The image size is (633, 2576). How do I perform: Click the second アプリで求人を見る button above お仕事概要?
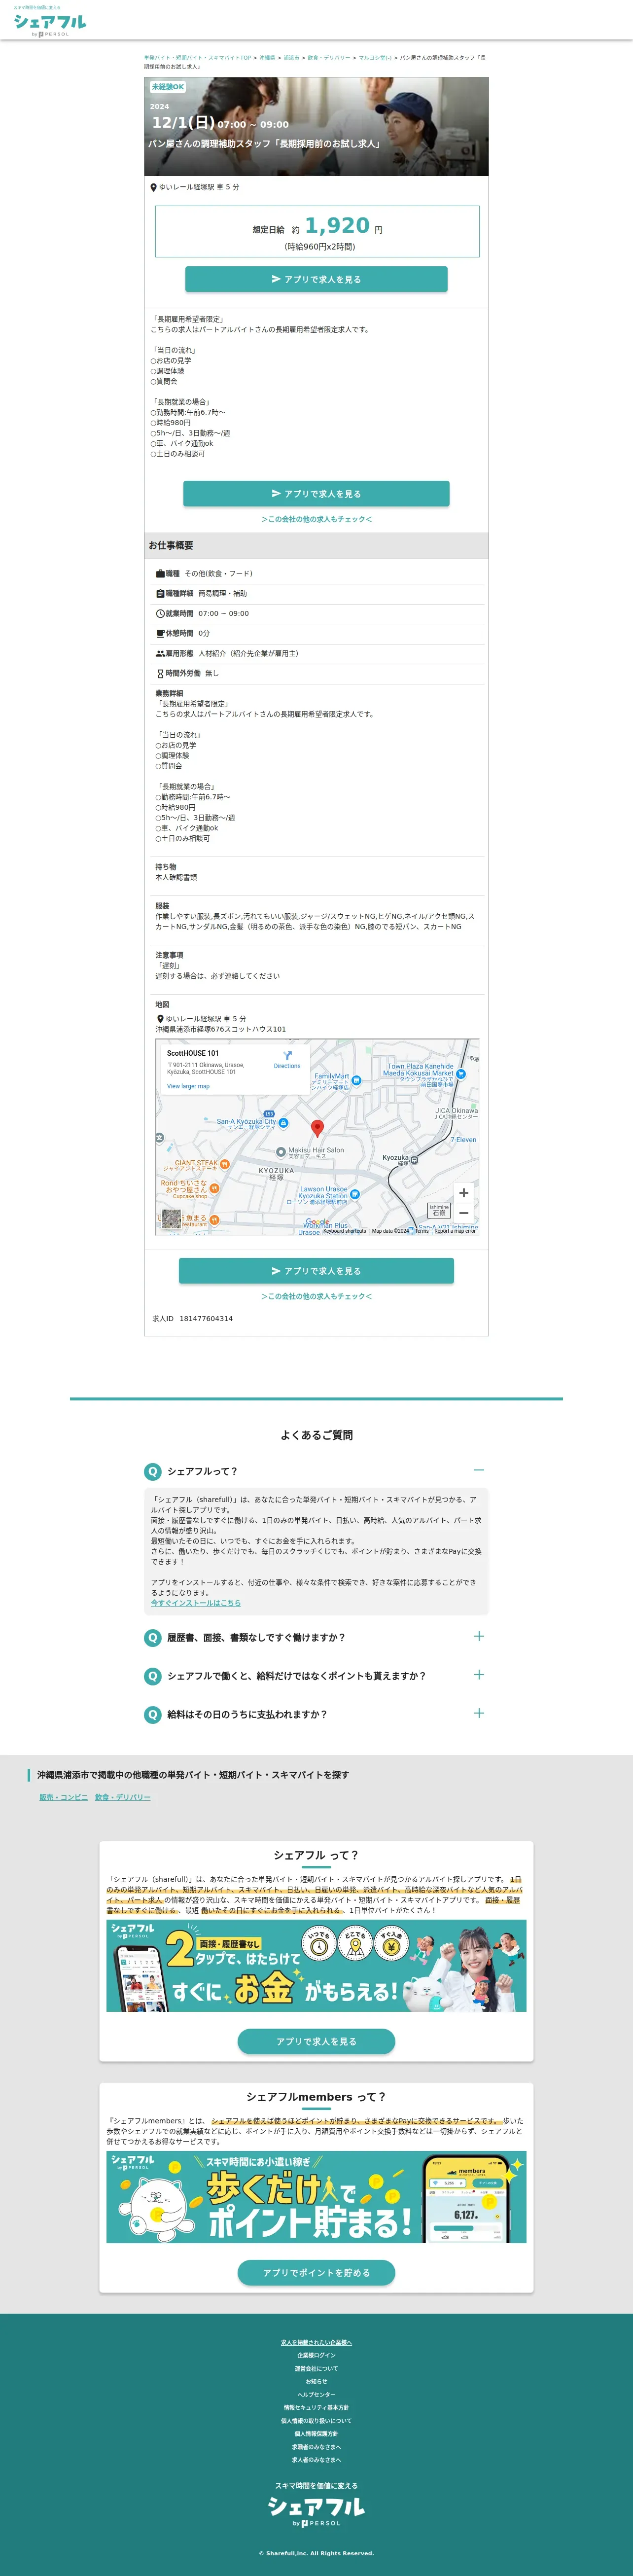coord(316,493)
